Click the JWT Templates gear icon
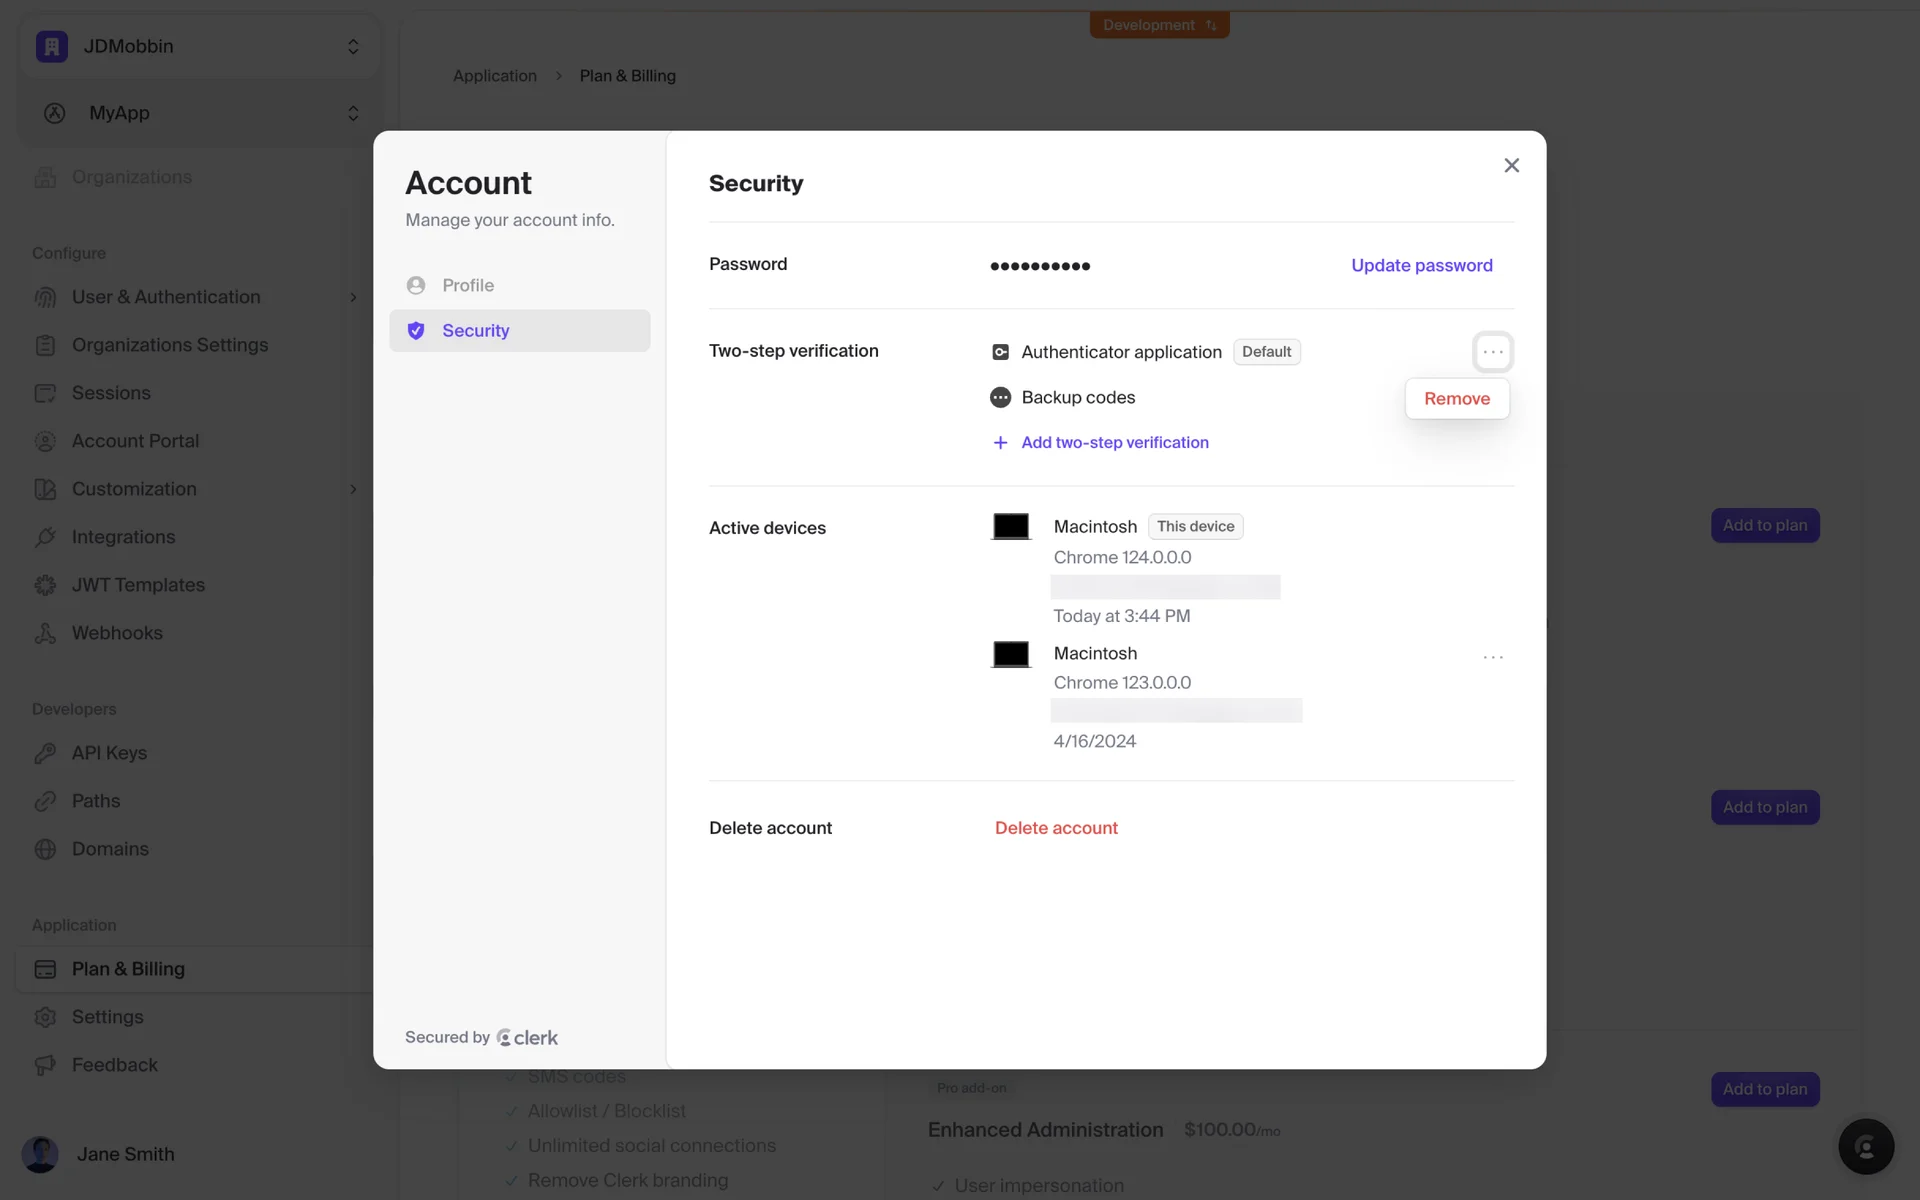Viewport: 1920px width, 1200px height. tap(45, 585)
